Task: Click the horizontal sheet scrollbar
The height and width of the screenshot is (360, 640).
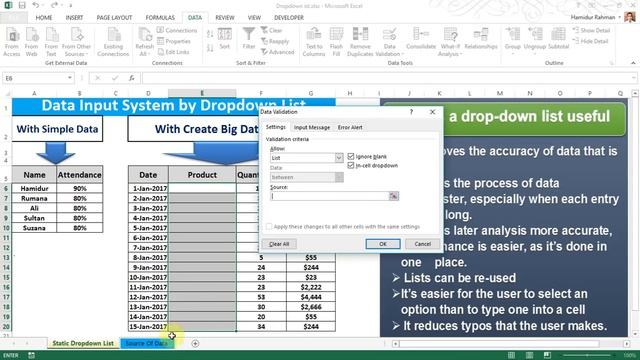Action: [x=499, y=344]
